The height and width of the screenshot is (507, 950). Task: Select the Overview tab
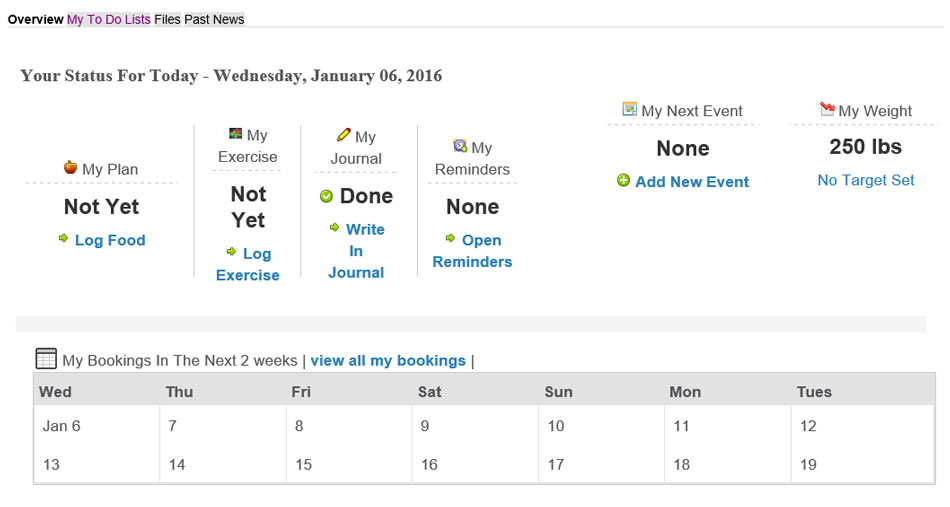click(36, 19)
